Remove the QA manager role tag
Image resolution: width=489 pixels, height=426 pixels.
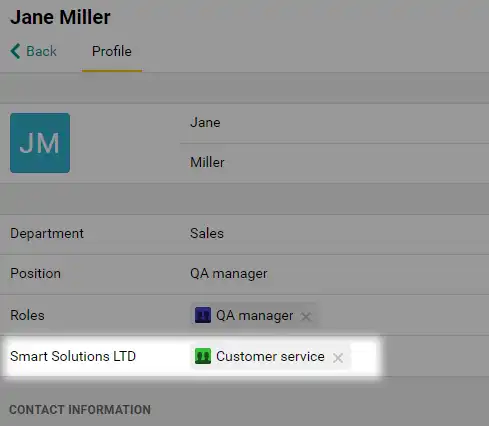tap(306, 316)
